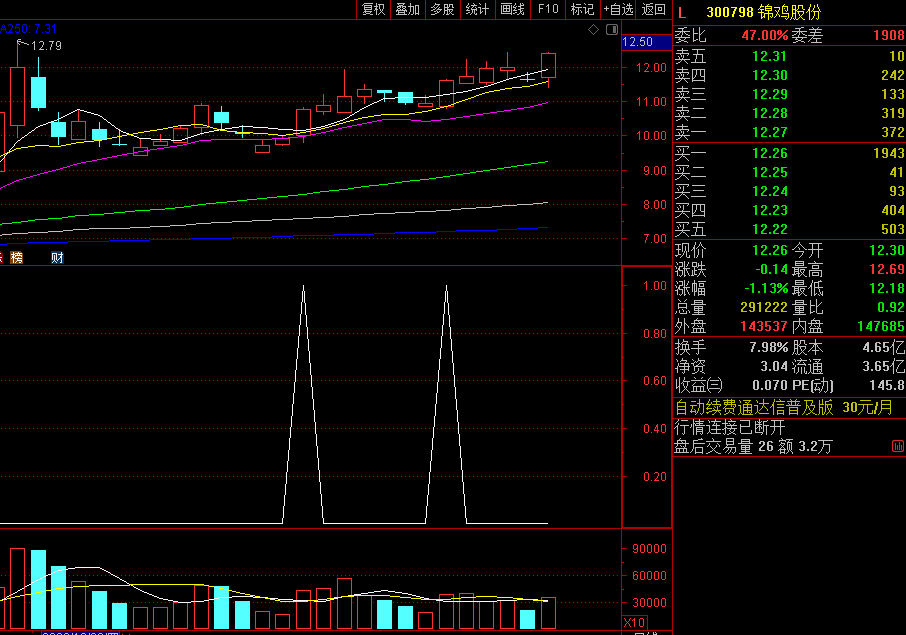Click the 财 finance badge under the chart
This screenshot has width=906, height=635.
coord(57,258)
